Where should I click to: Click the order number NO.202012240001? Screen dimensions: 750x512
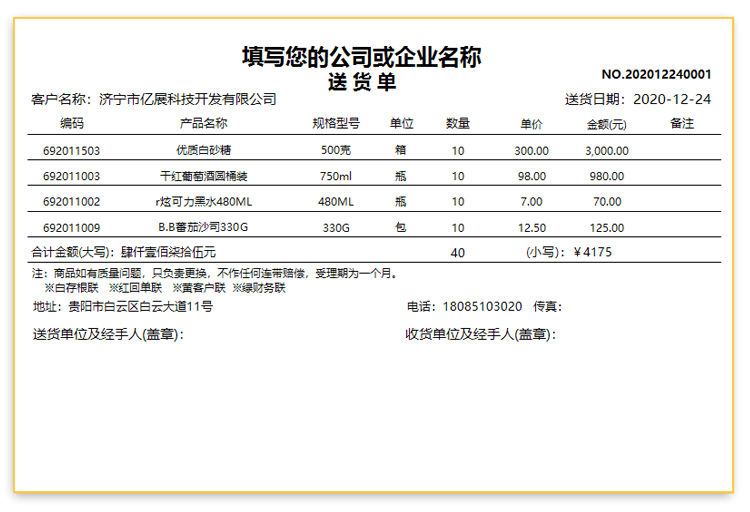point(656,74)
